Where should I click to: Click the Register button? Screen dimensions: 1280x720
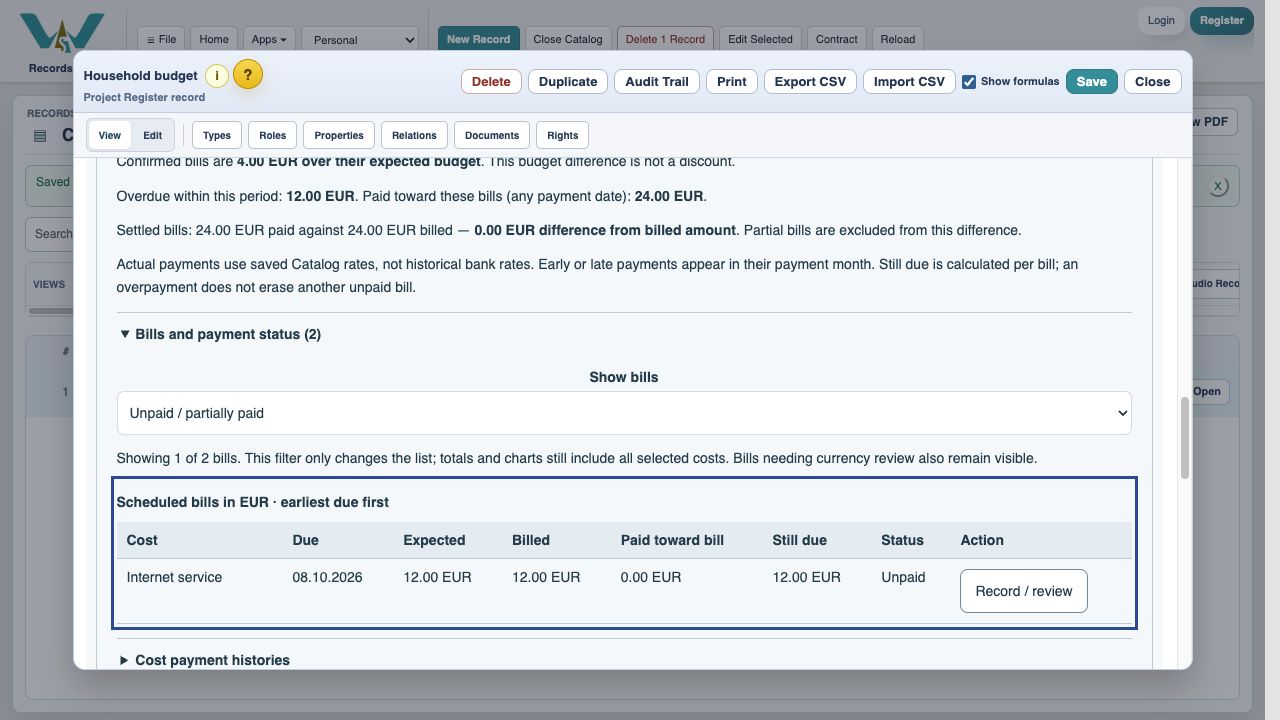pos(1222,20)
